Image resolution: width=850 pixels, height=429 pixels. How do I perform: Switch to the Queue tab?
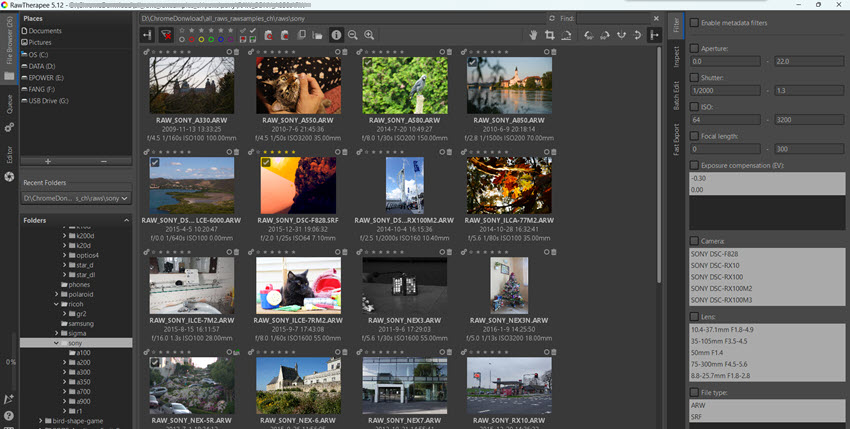tap(9, 112)
